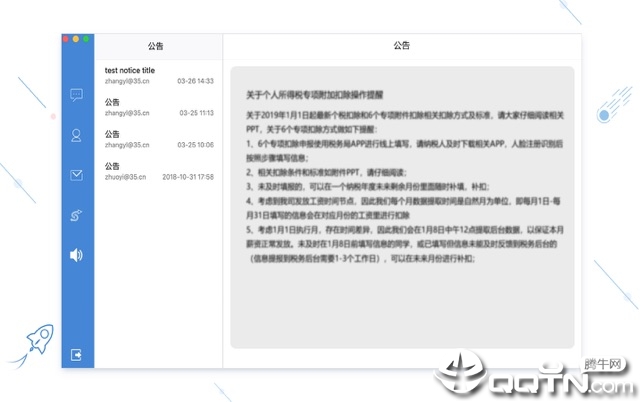
Task: Open the contacts person icon
Action: pyautogui.click(x=76, y=135)
